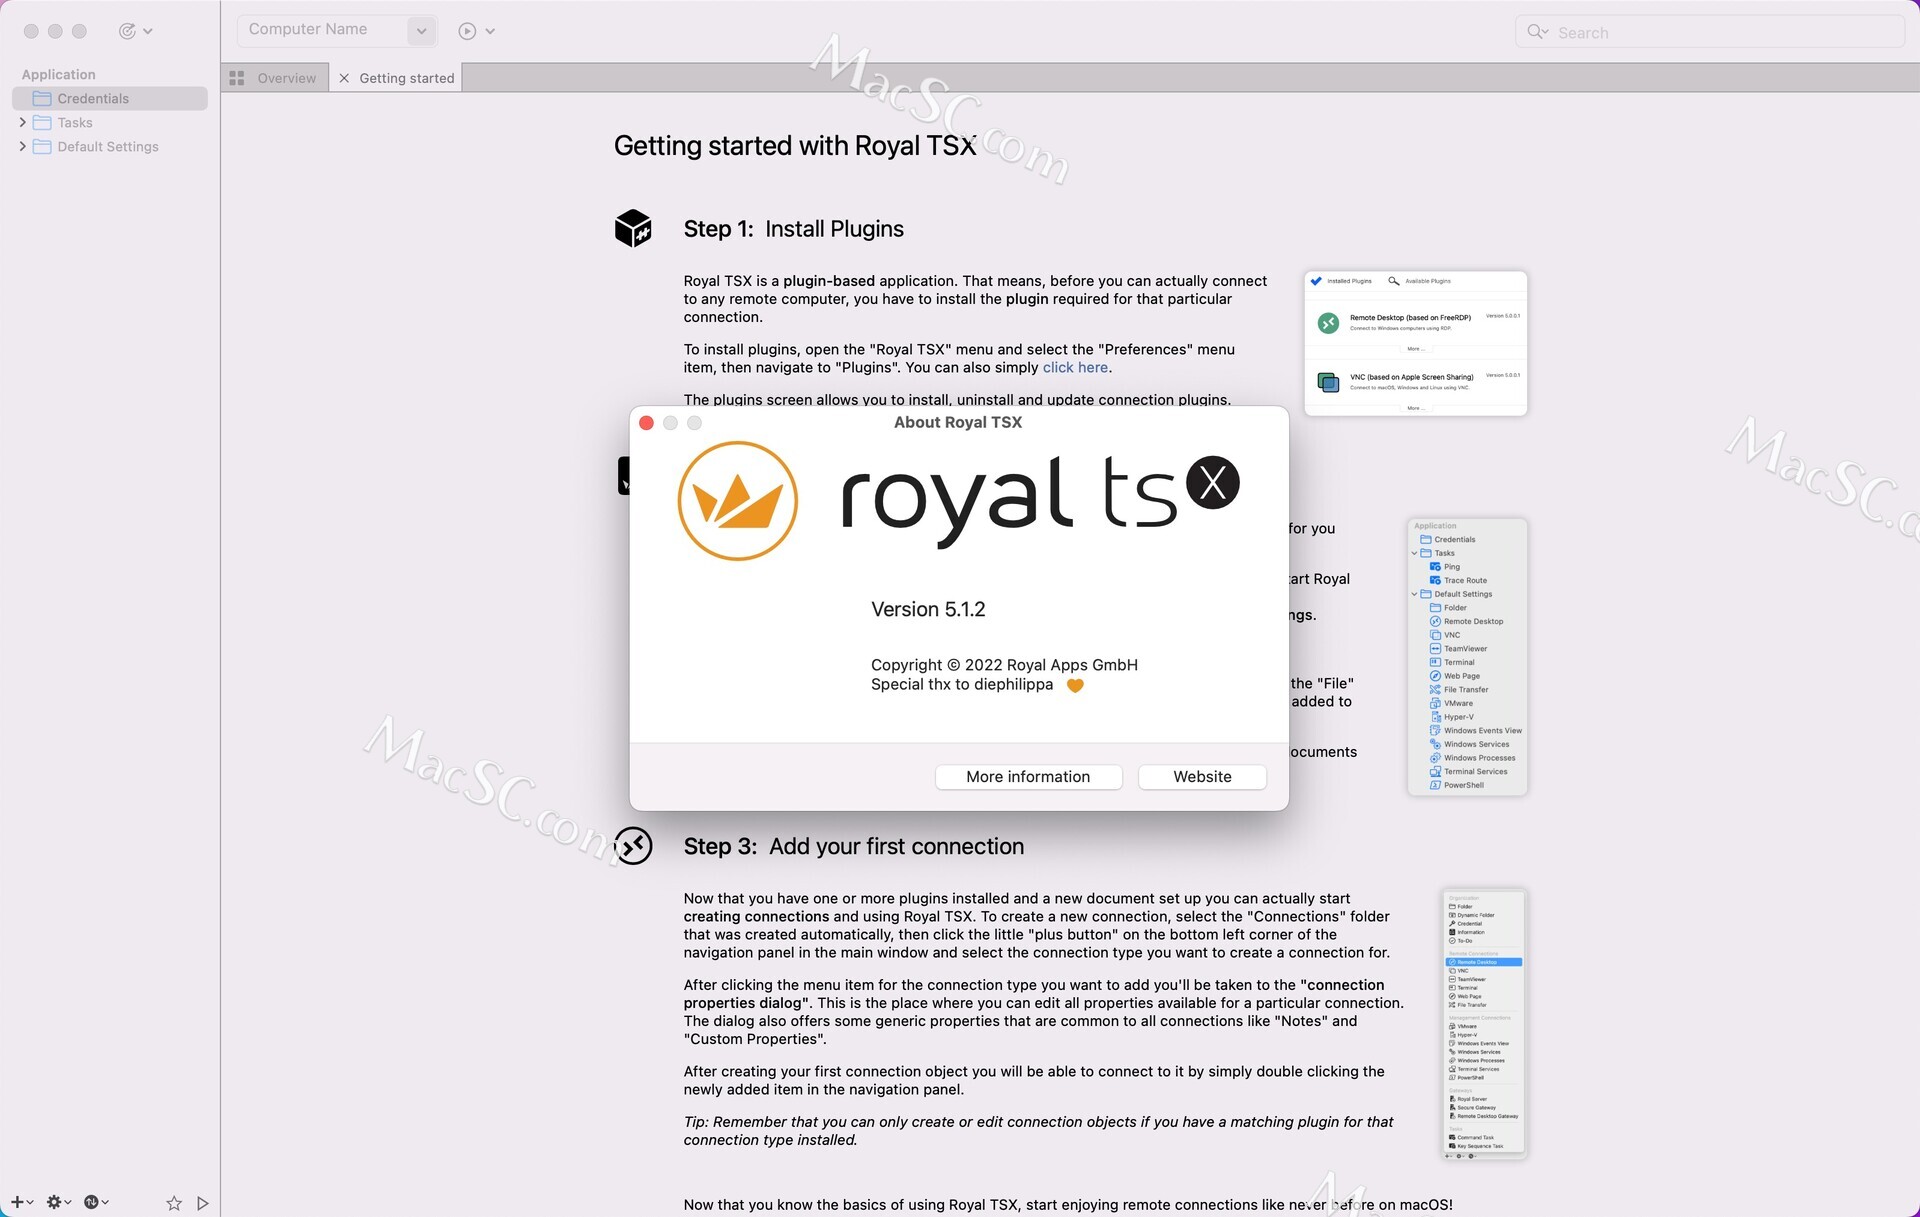Screen dimensions: 1920x1217
Task: Open search options via magnifier icon
Action: [x=1538, y=32]
